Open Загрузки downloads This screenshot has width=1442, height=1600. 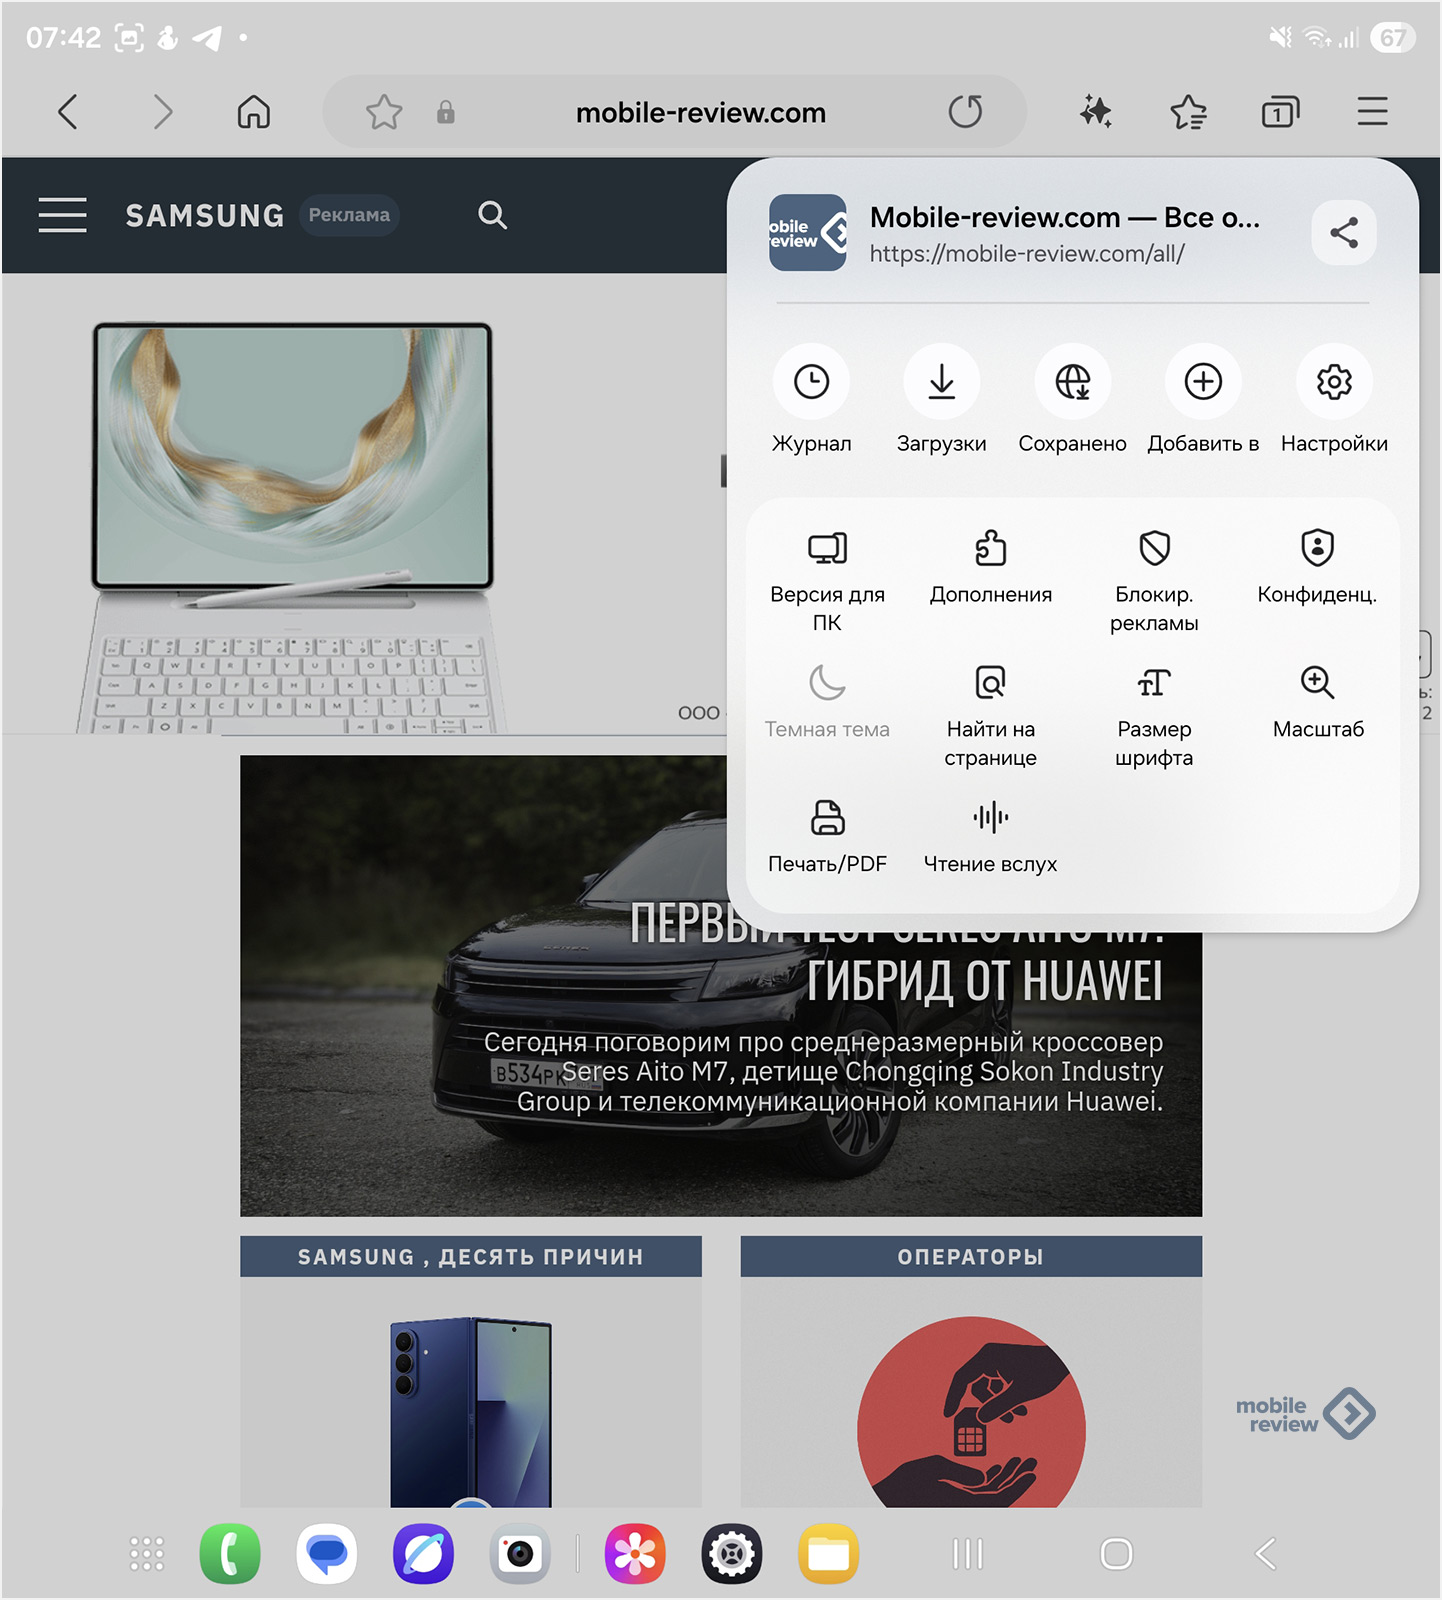coord(942,400)
